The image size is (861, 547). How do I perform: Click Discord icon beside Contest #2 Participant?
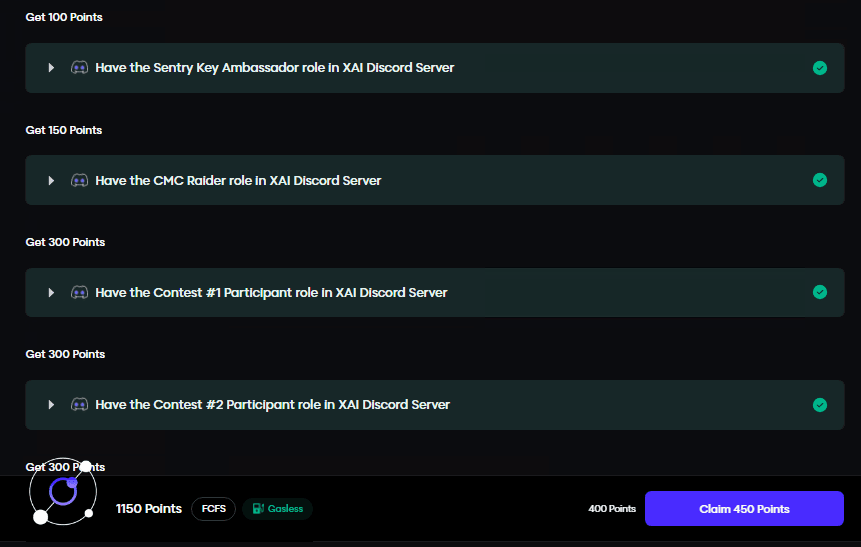(80, 405)
